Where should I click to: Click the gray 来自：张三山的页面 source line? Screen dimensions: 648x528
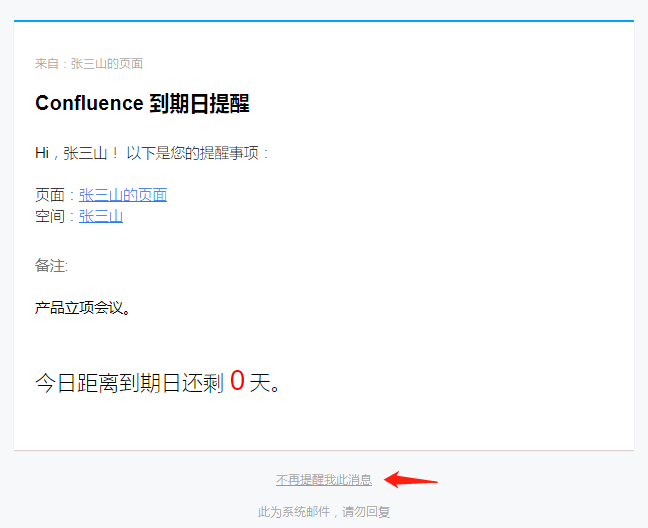[x=89, y=63]
